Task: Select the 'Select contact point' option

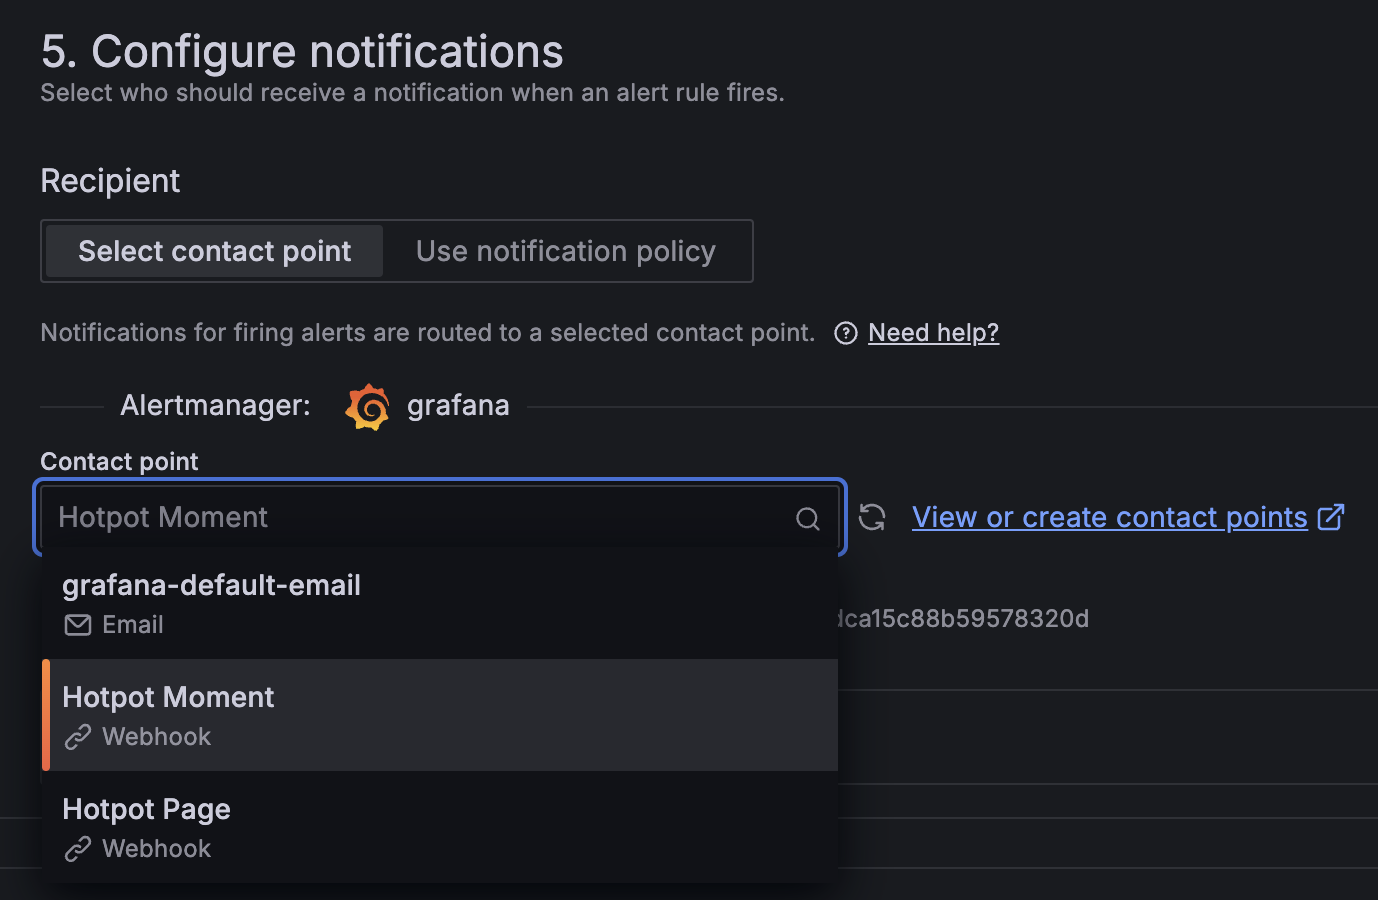Action: 214,251
